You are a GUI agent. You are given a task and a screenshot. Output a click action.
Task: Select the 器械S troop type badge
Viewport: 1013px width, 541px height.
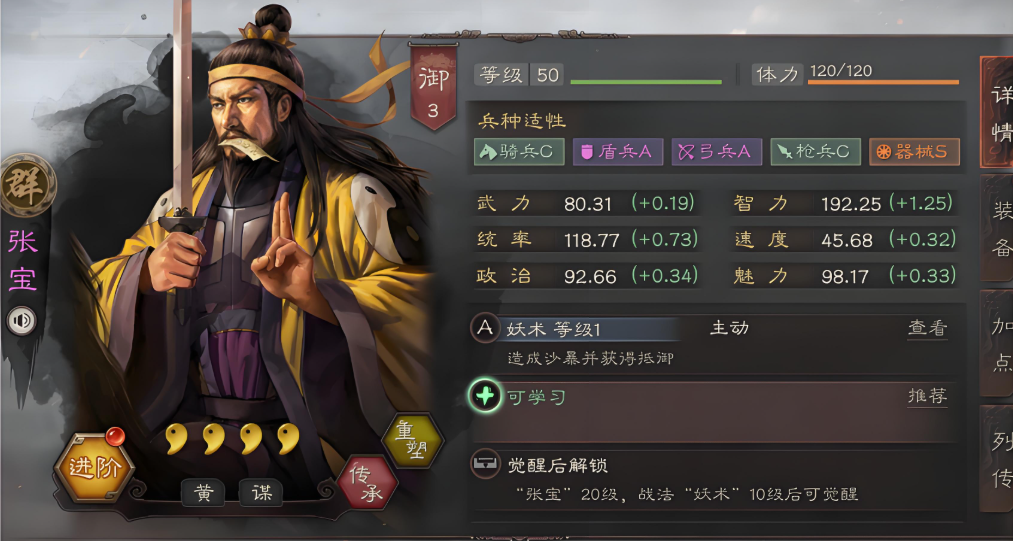click(x=914, y=152)
